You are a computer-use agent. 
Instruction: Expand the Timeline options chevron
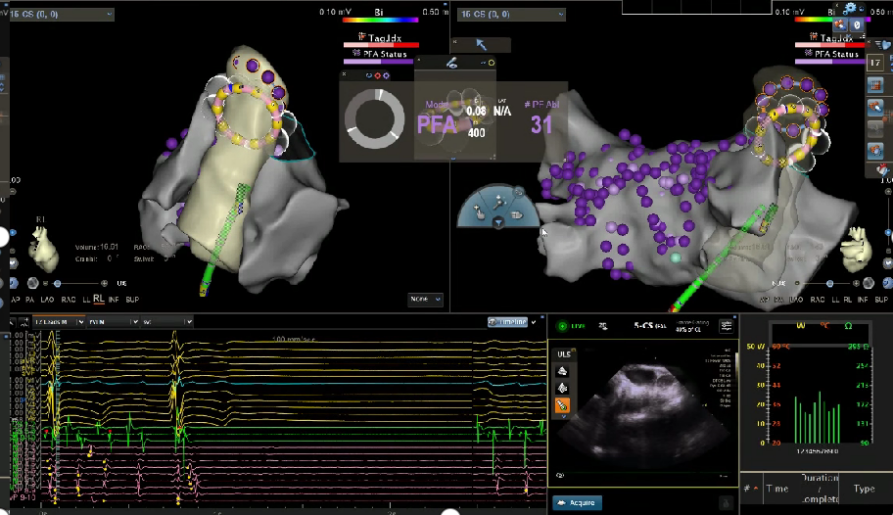point(534,322)
